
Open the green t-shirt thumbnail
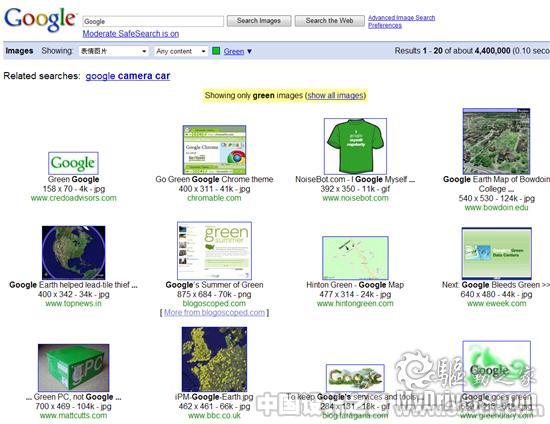coord(355,146)
